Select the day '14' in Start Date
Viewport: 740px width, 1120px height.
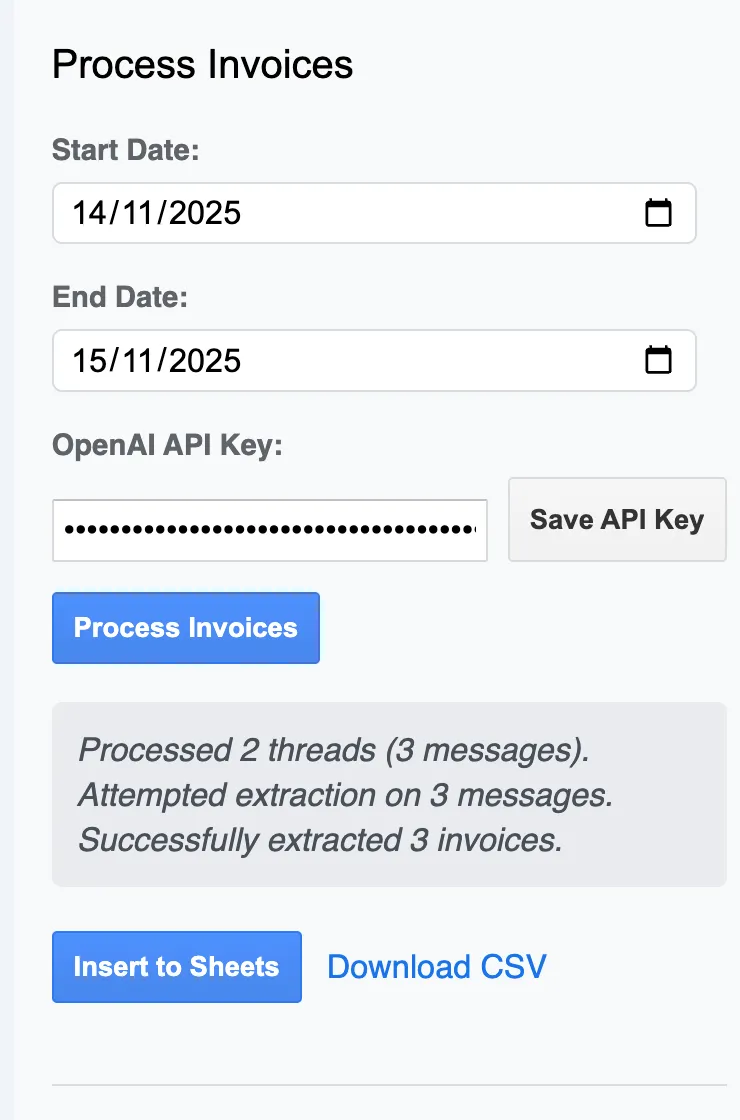tap(89, 213)
